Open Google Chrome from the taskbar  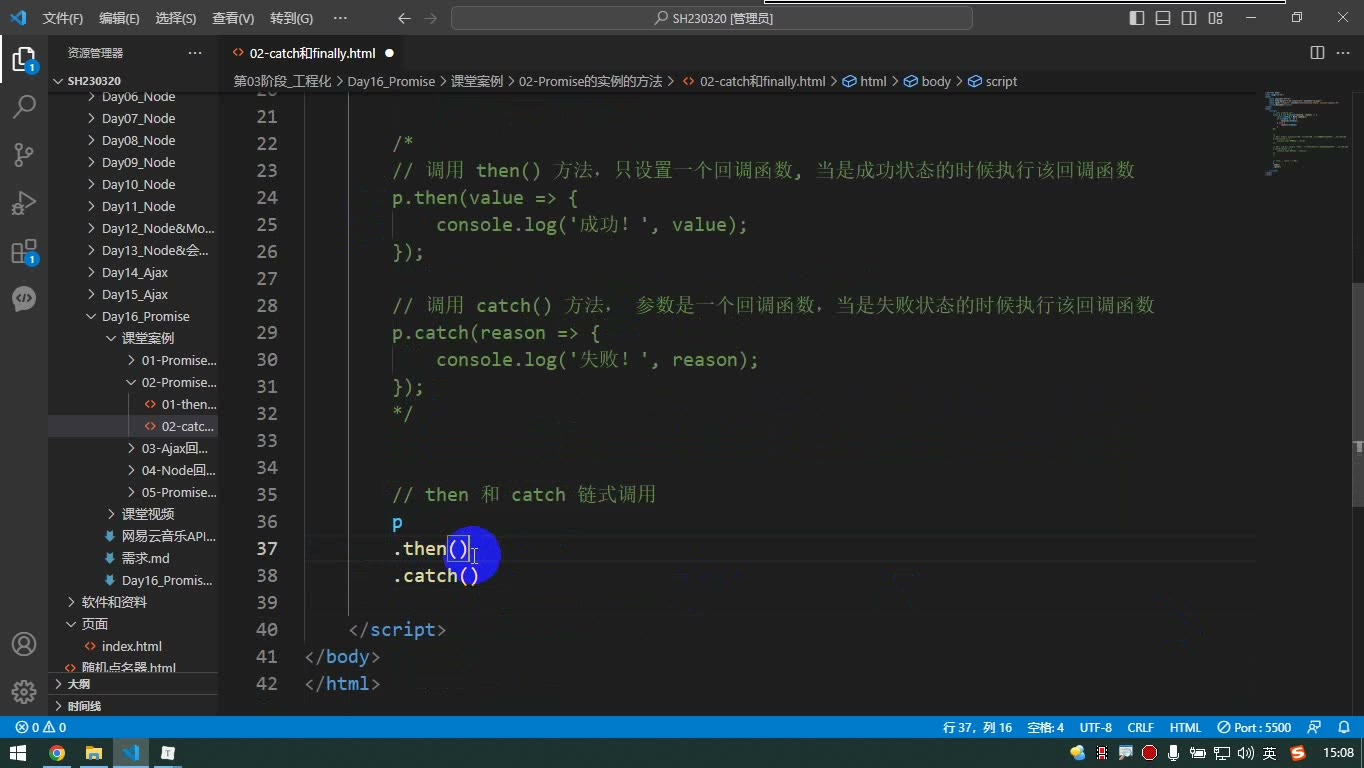pos(57,753)
